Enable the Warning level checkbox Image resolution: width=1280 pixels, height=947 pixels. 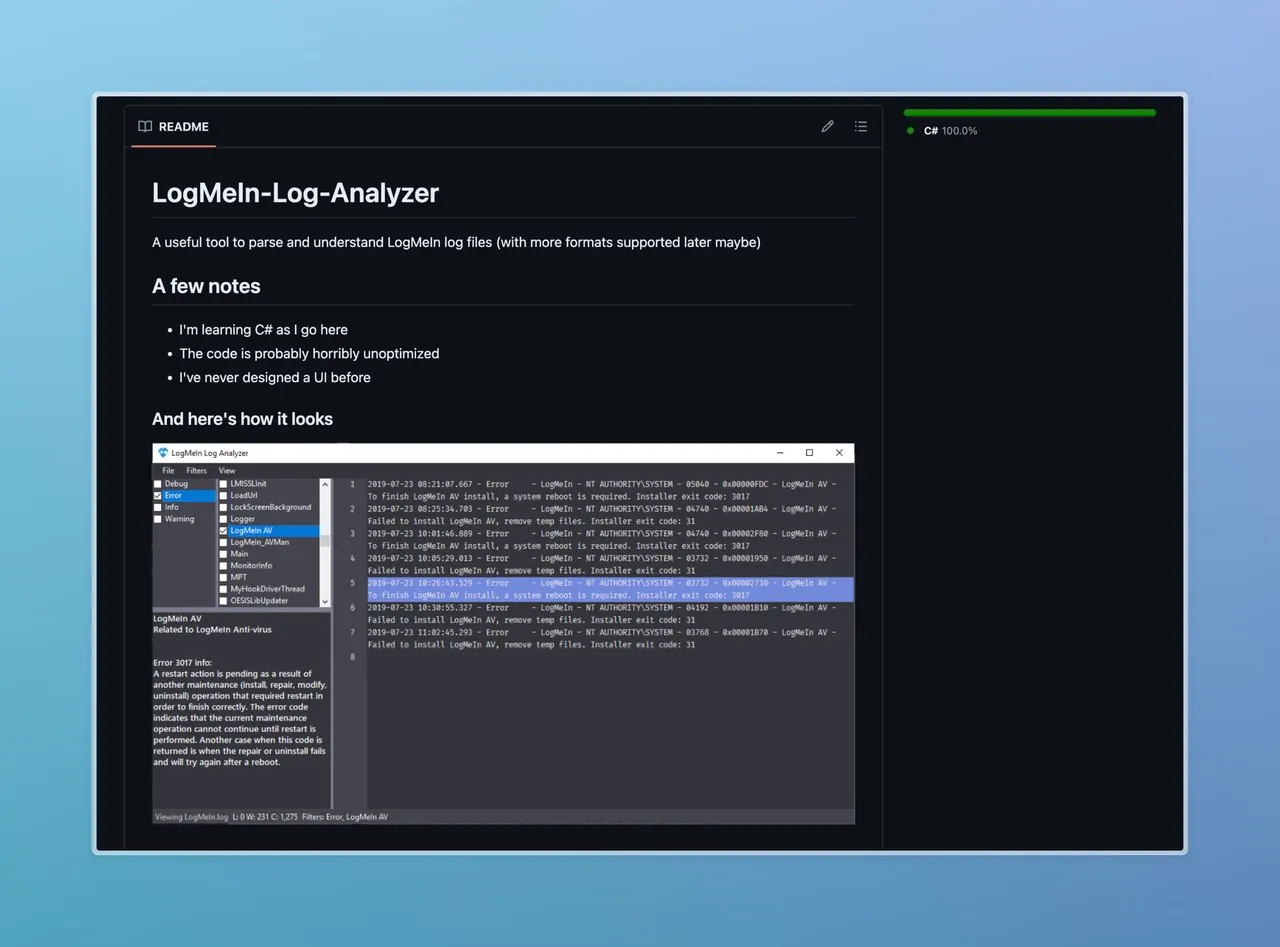tap(158, 519)
